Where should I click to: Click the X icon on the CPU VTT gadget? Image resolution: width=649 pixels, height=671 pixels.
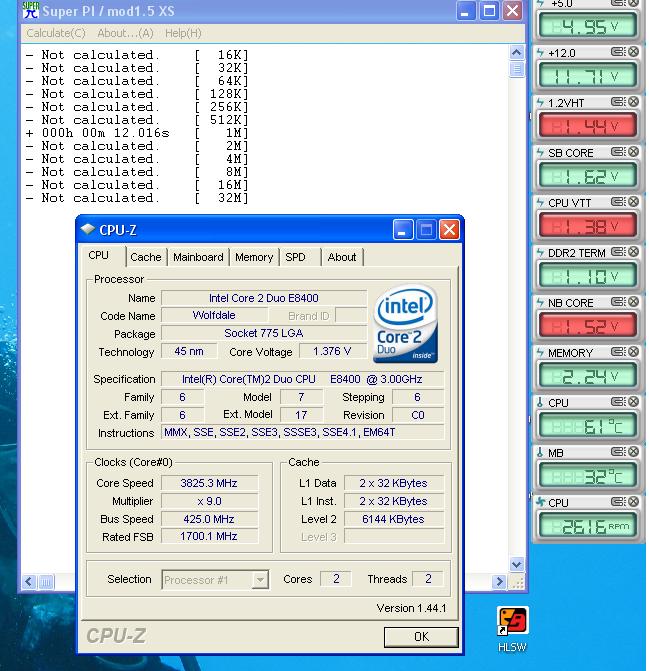pos(634,202)
